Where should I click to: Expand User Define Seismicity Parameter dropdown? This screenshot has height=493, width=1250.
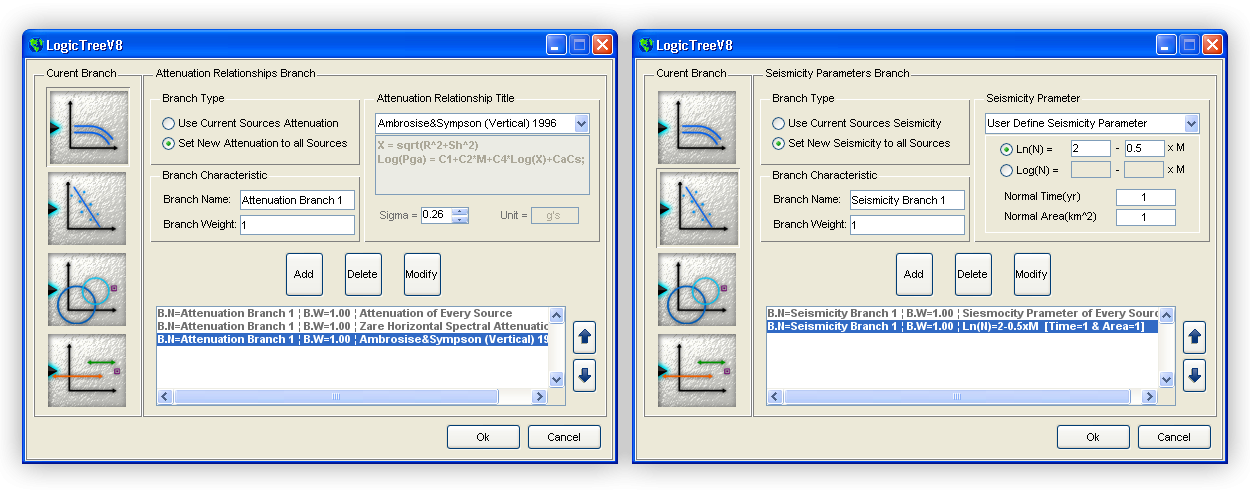[x=1190, y=123]
